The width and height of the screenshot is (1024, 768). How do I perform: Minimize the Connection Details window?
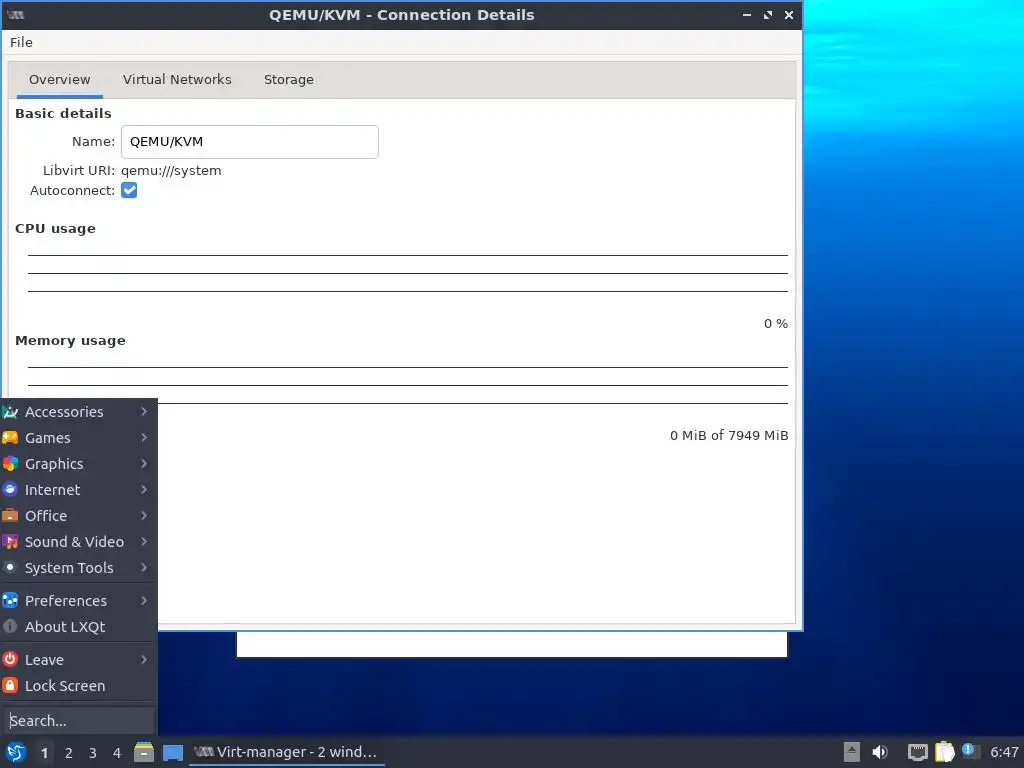[x=746, y=14]
